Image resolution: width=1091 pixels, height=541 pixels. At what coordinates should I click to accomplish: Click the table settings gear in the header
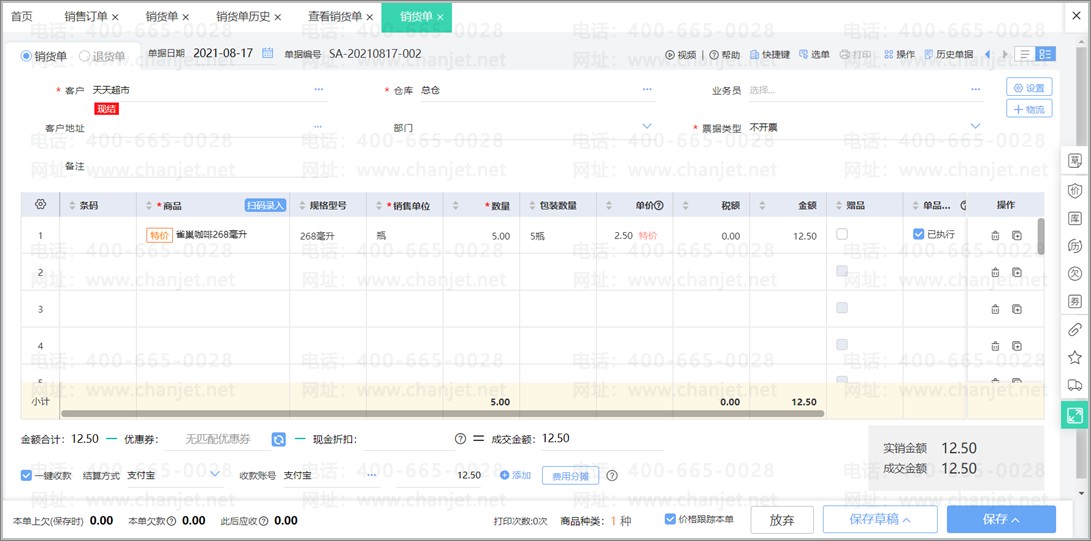click(40, 204)
